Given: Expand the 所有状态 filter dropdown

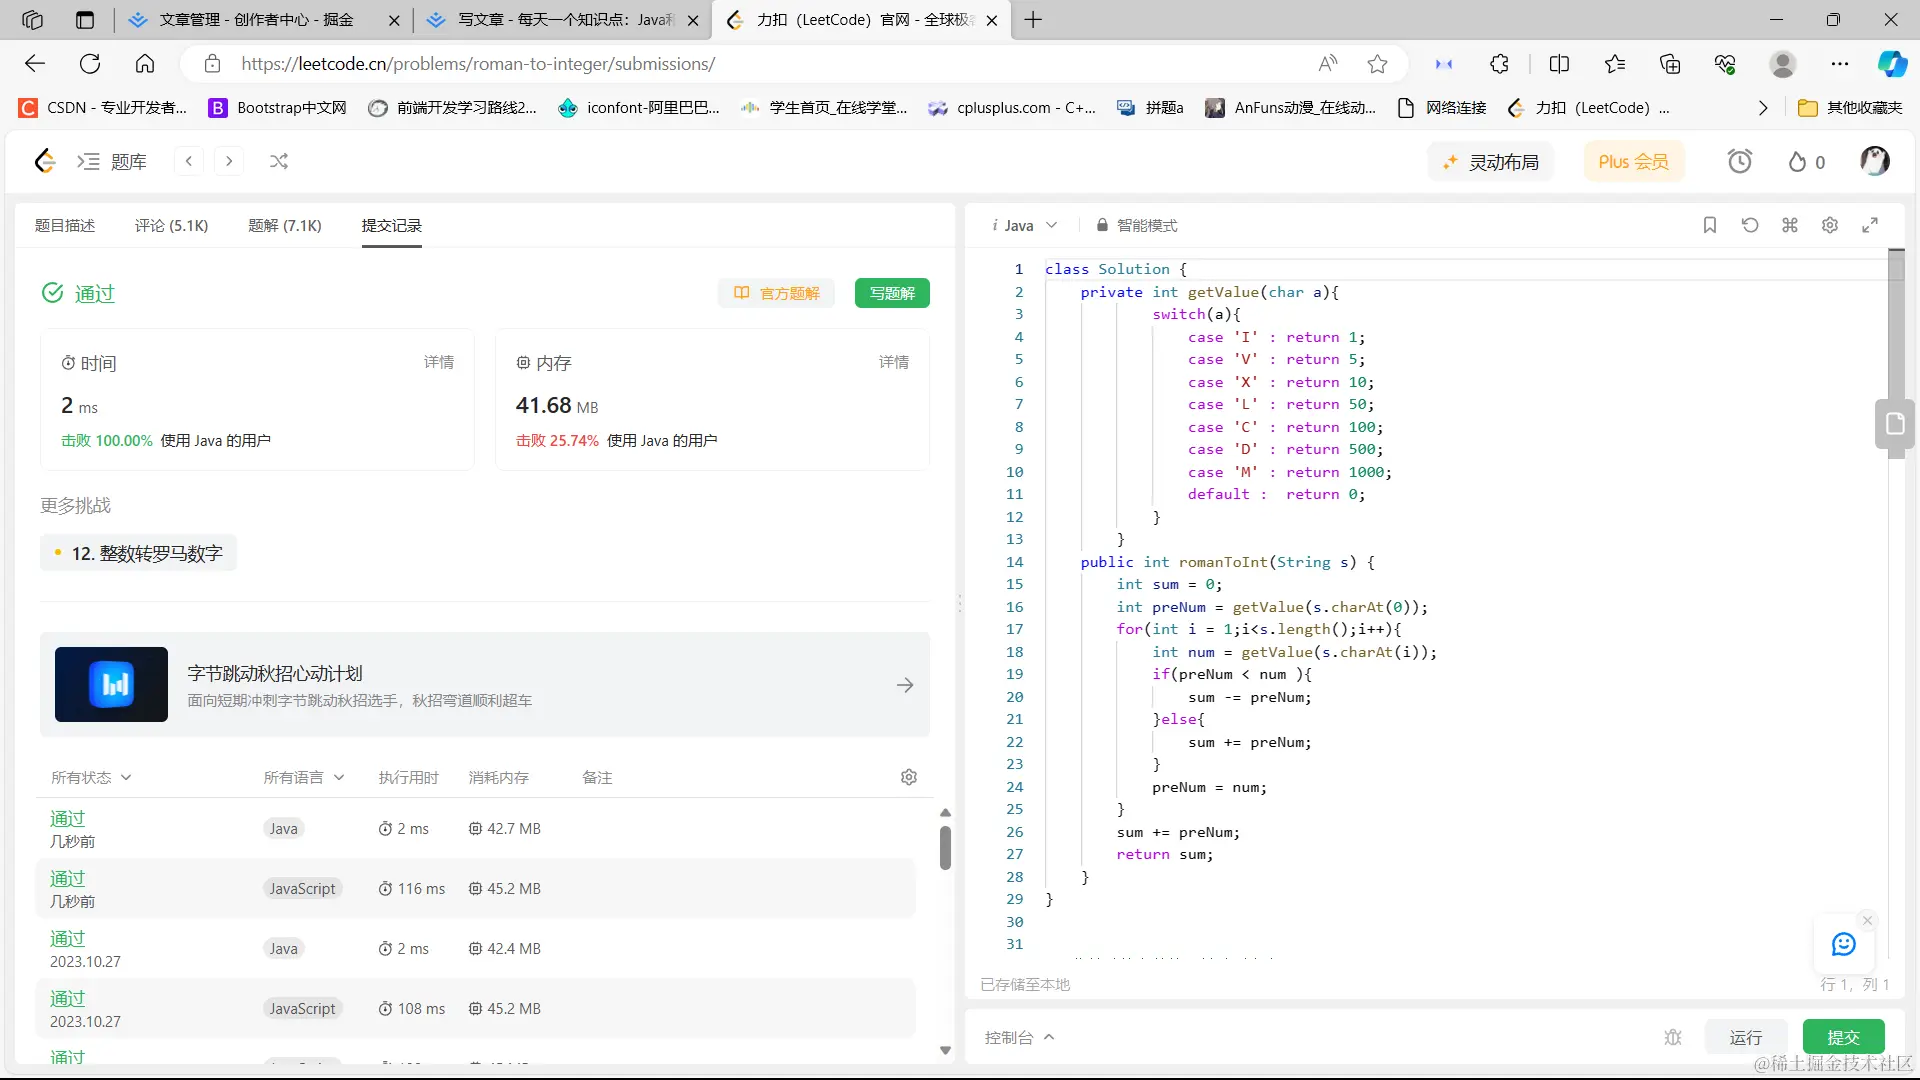Looking at the screenshot, I should click(x=91, y=777).
